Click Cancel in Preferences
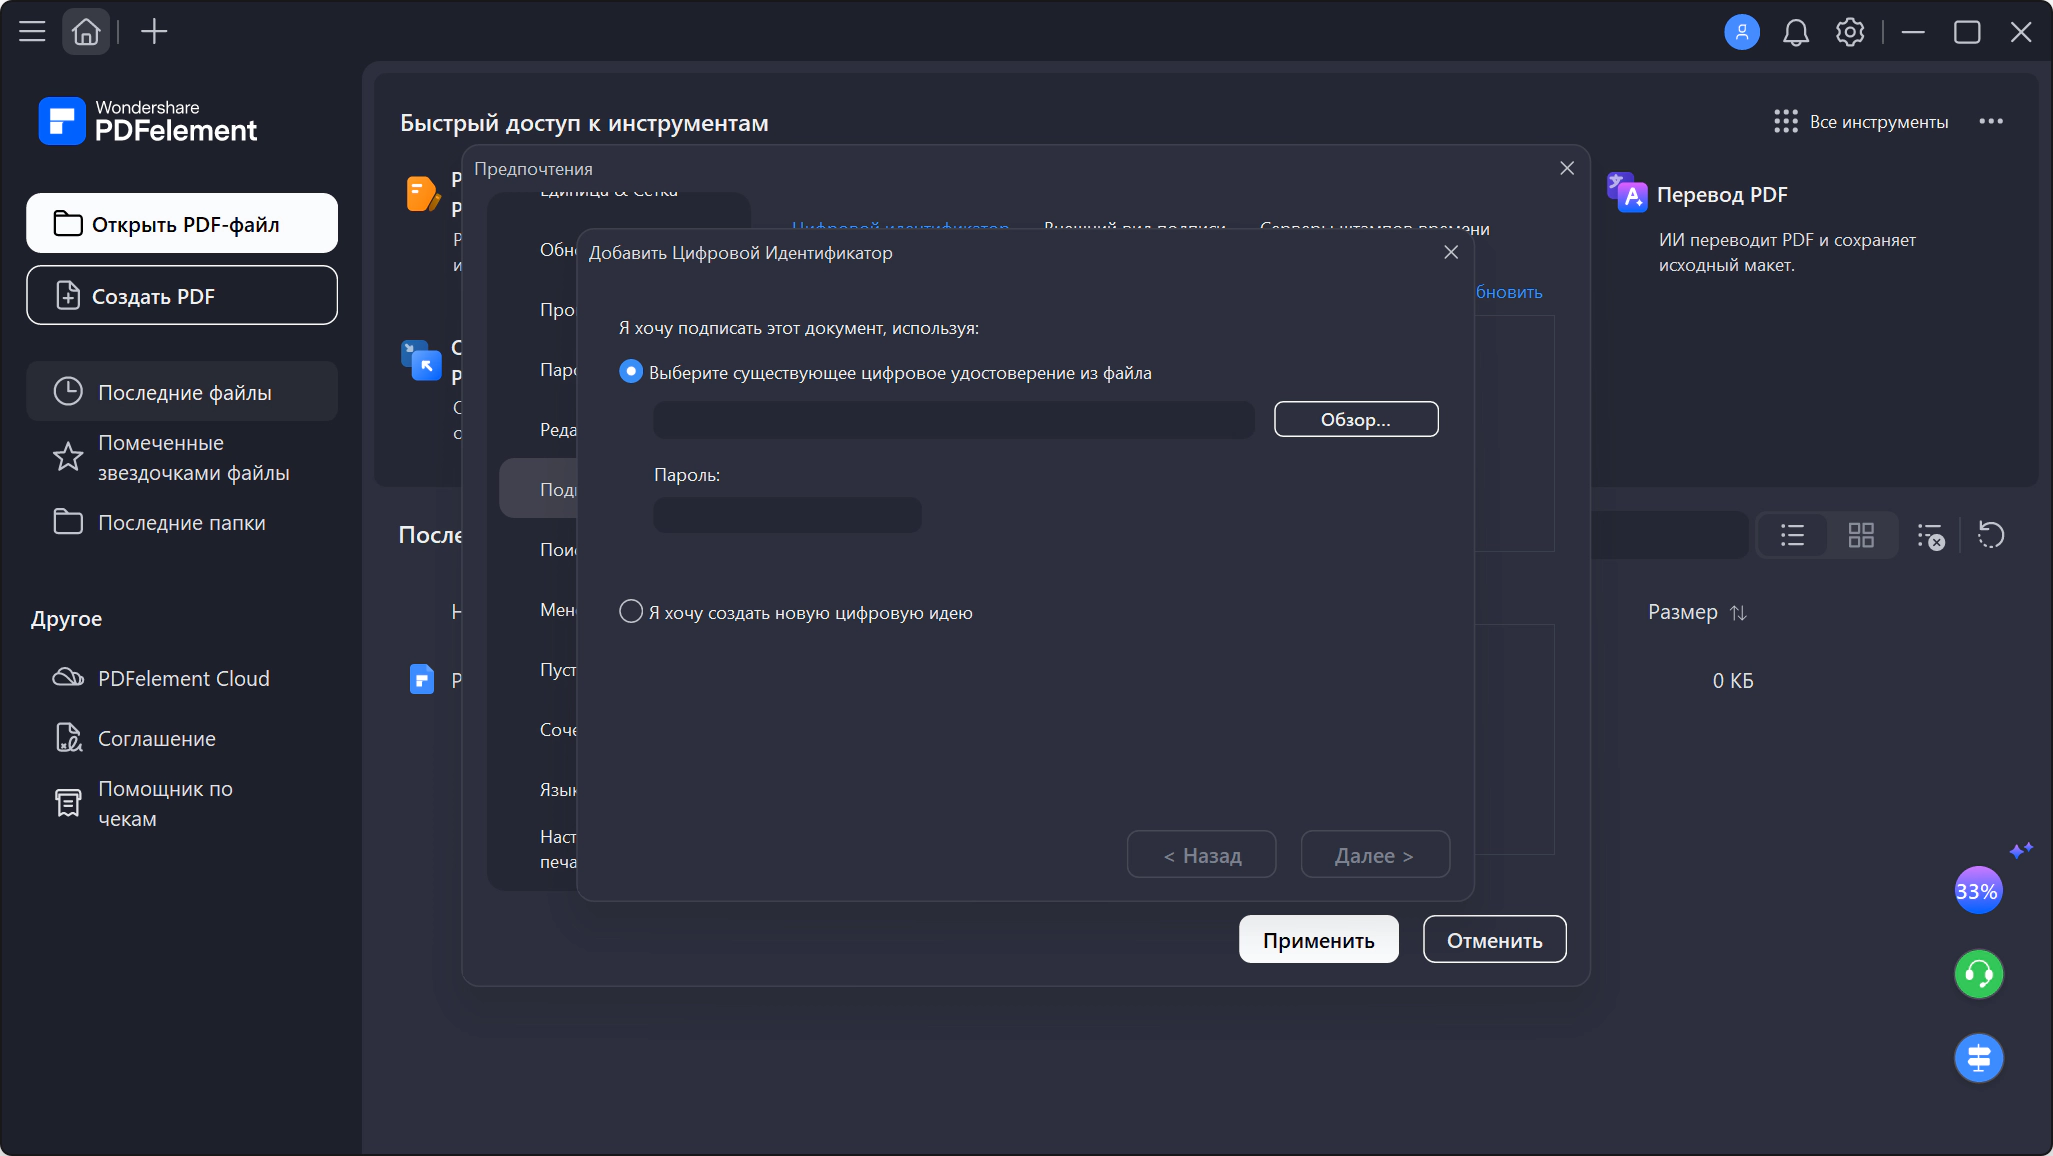The width and height of the screenshot is (2053, 1156). point(1495,940)
